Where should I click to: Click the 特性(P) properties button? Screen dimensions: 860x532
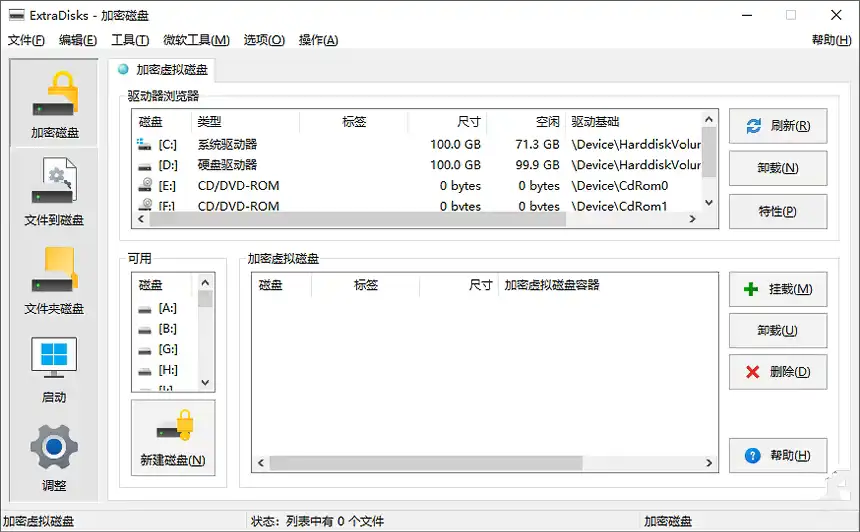(777, 211)
